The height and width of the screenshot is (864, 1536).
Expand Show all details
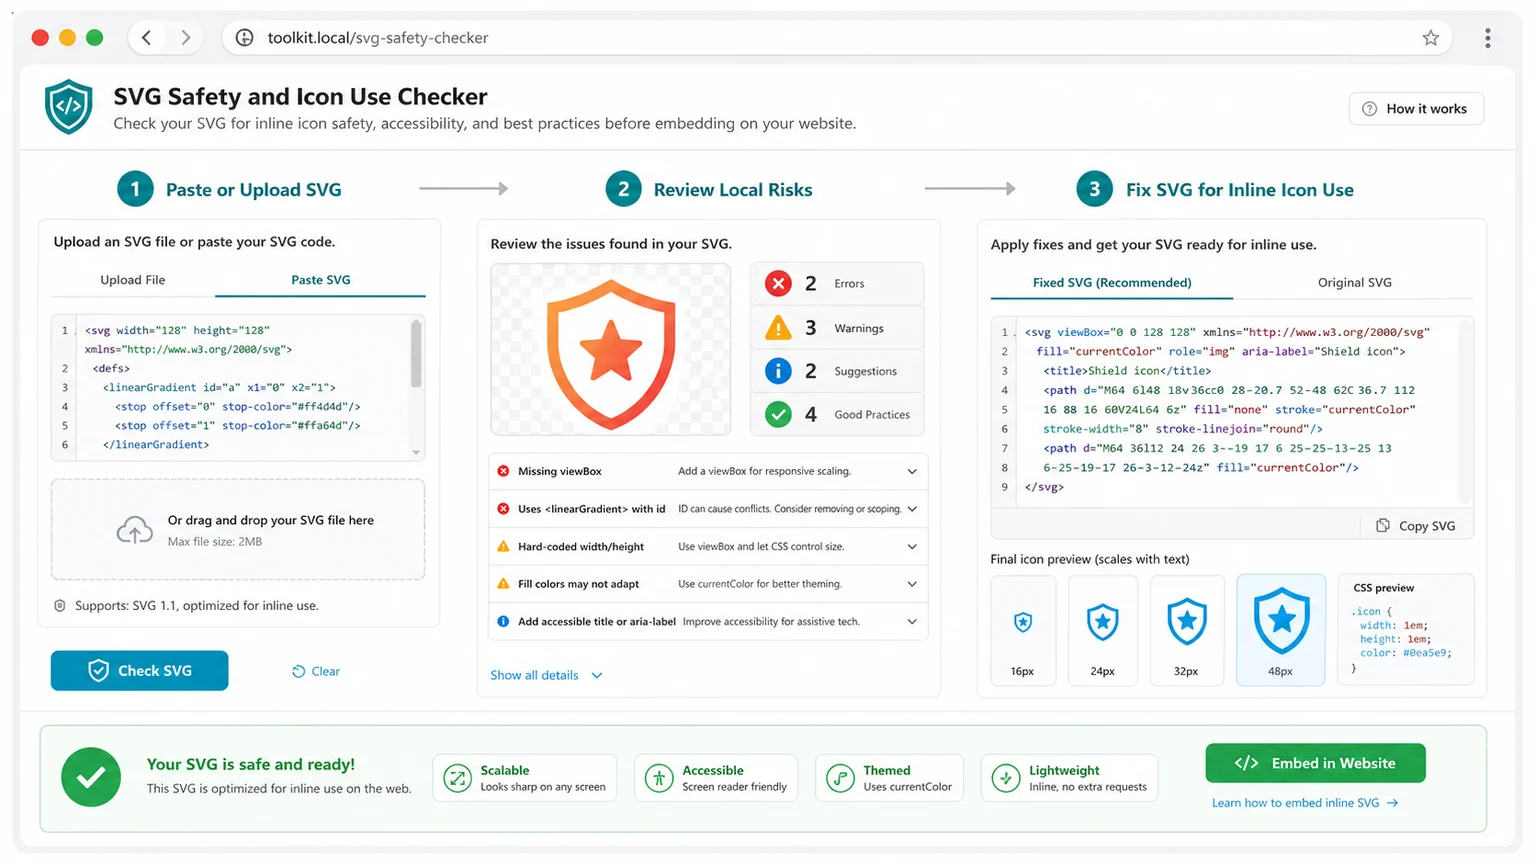tap(546, 675)
